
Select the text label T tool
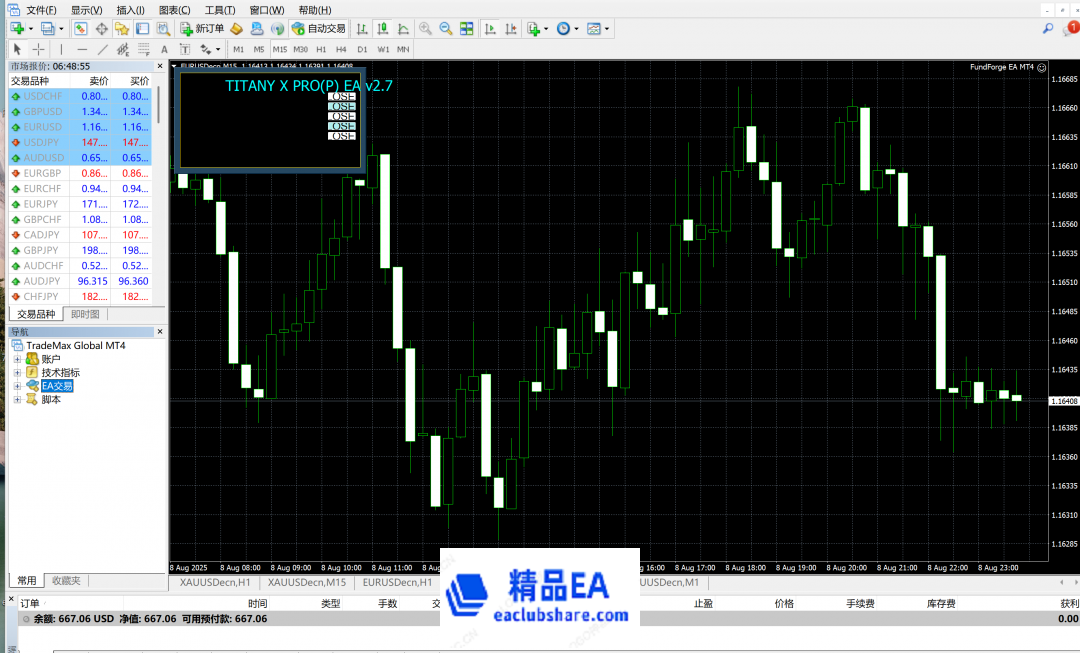[185, 49]
